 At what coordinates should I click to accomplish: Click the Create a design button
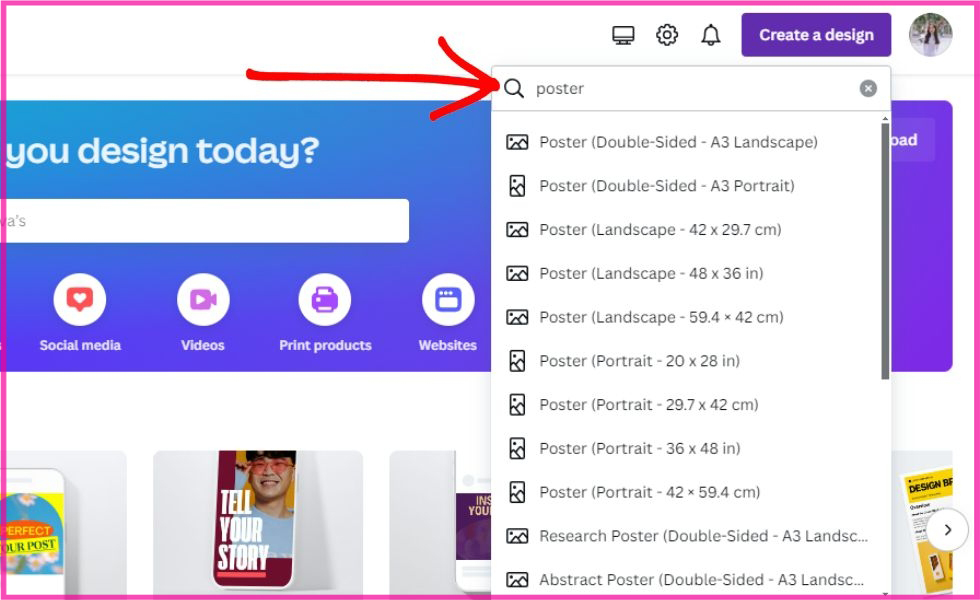[816, 35]
